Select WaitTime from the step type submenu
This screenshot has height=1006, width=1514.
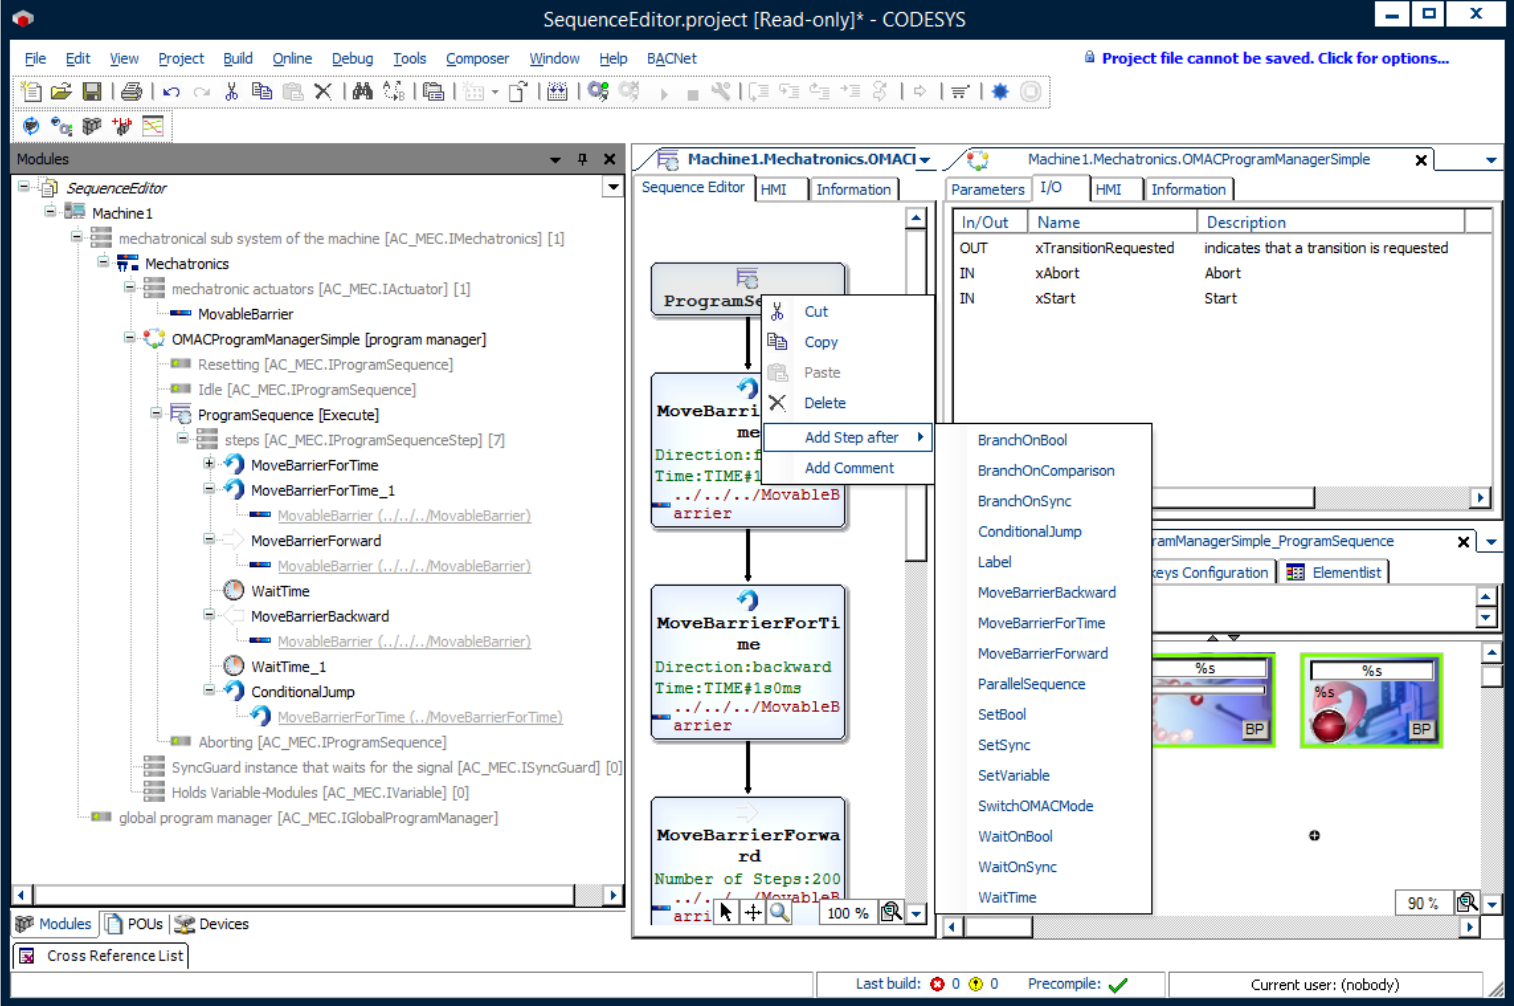(x=1007, y=897)
